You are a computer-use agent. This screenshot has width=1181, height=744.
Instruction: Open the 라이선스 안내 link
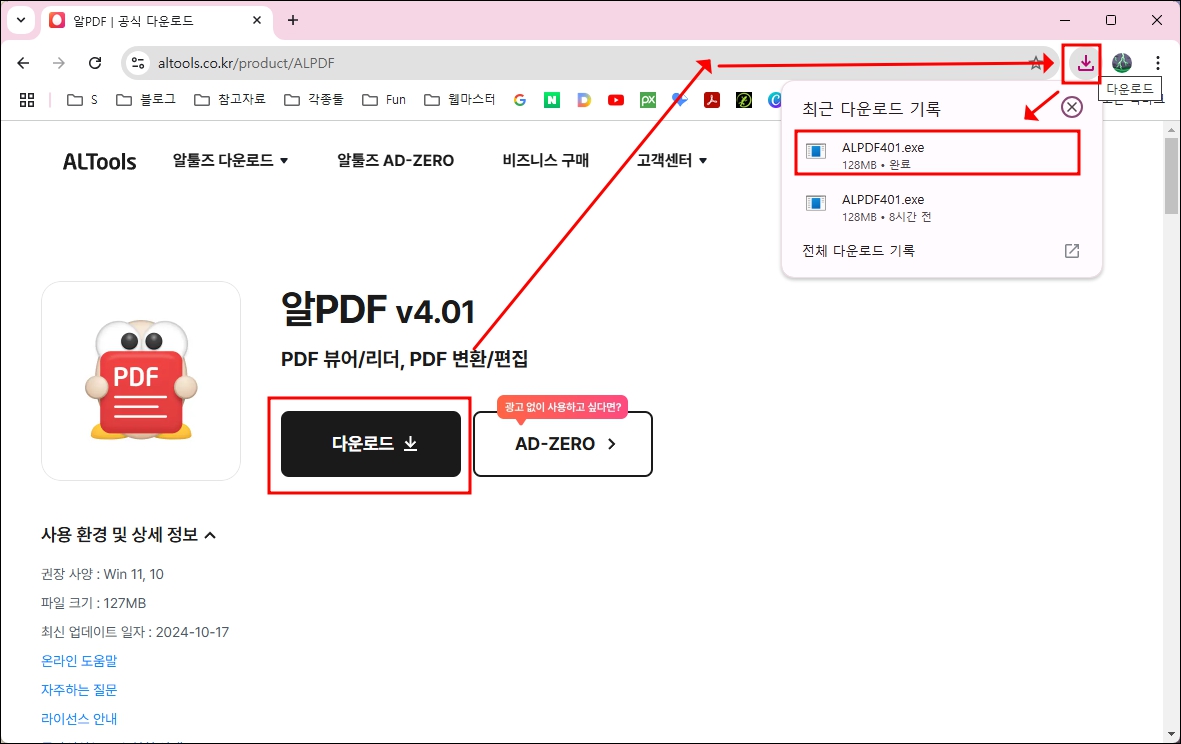[79, 718]
